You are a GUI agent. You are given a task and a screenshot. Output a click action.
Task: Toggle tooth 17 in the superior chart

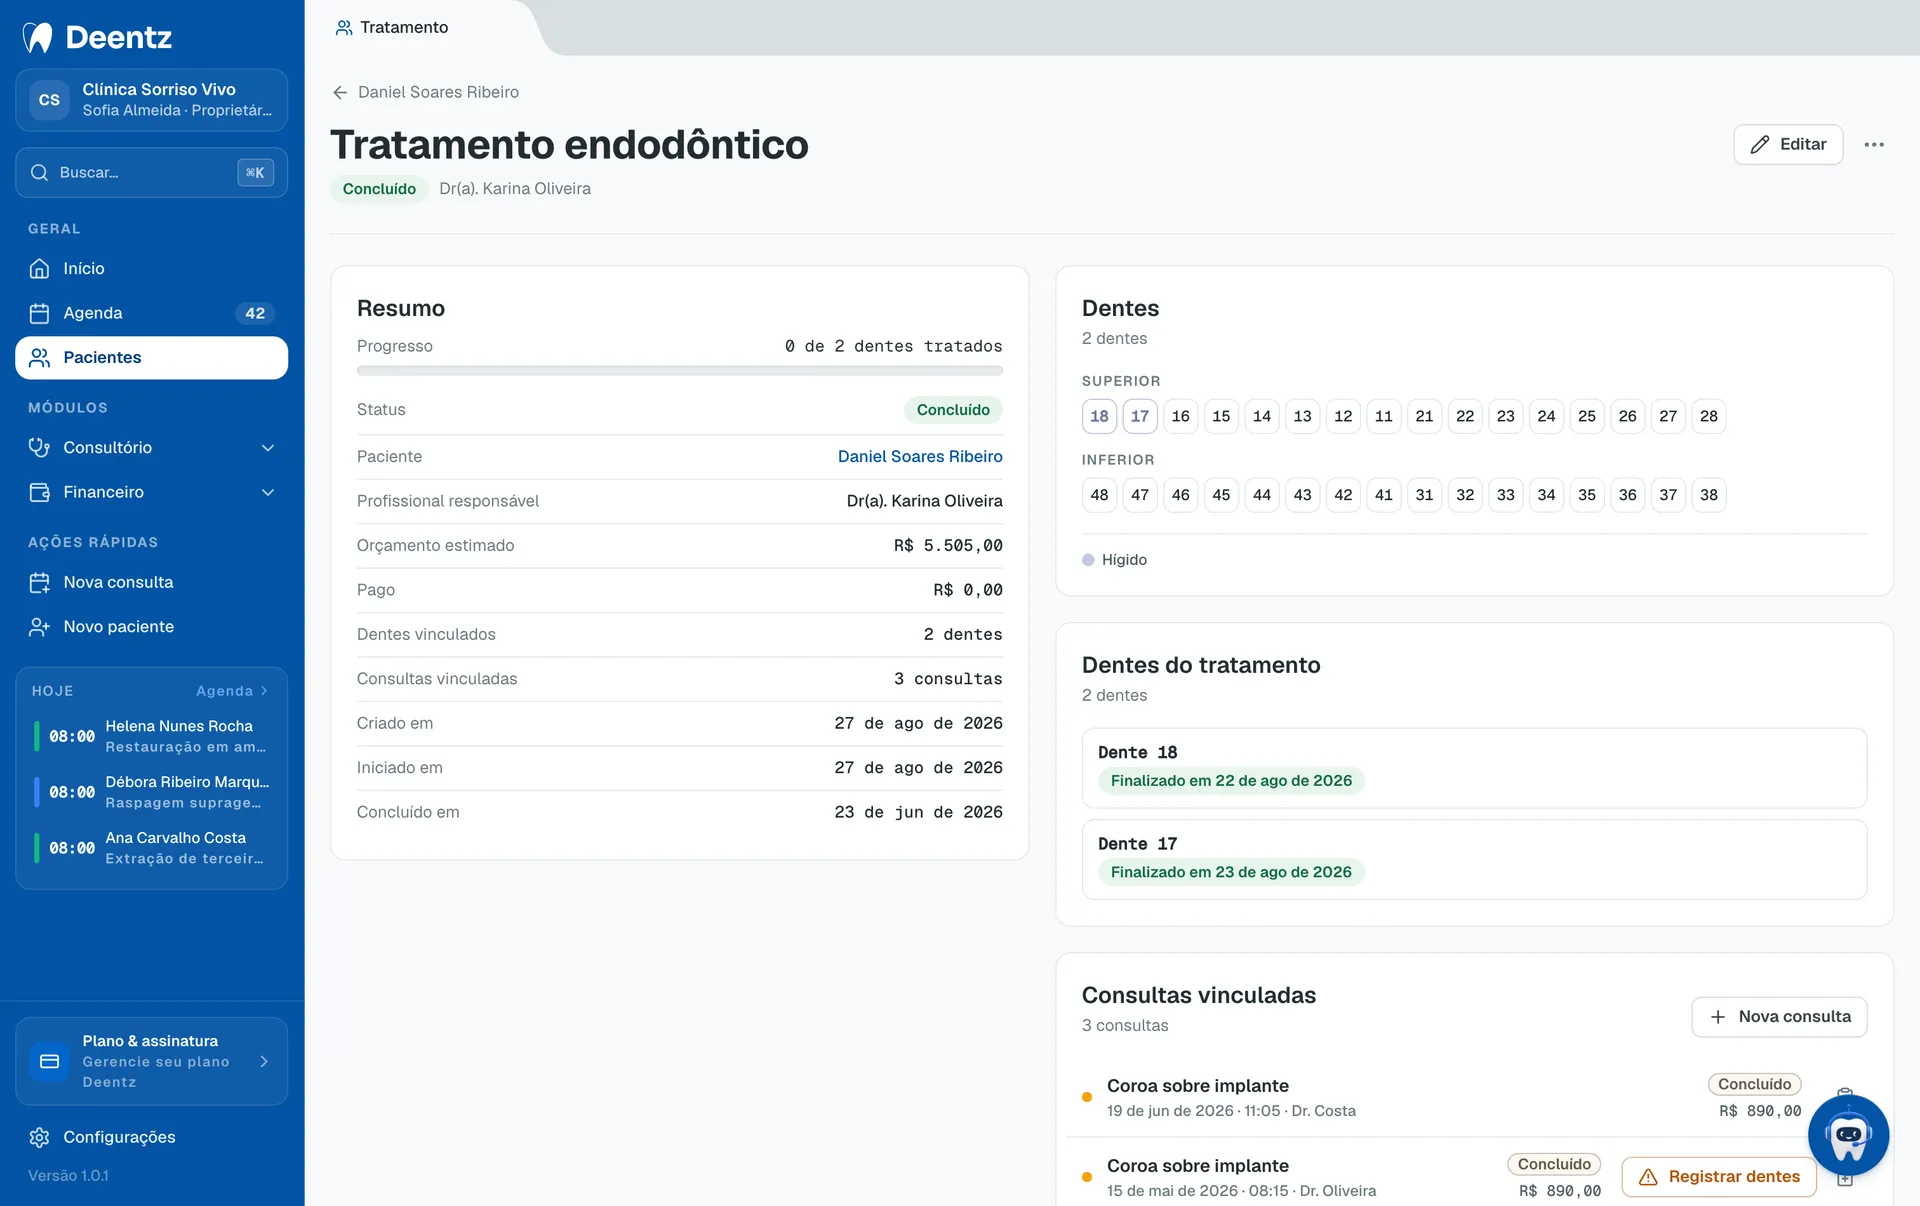(1140, 416)
